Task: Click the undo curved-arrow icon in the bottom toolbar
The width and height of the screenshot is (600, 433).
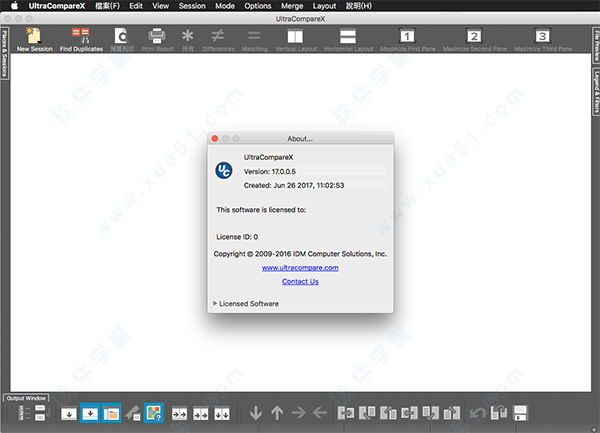Action: click(478, 413)
